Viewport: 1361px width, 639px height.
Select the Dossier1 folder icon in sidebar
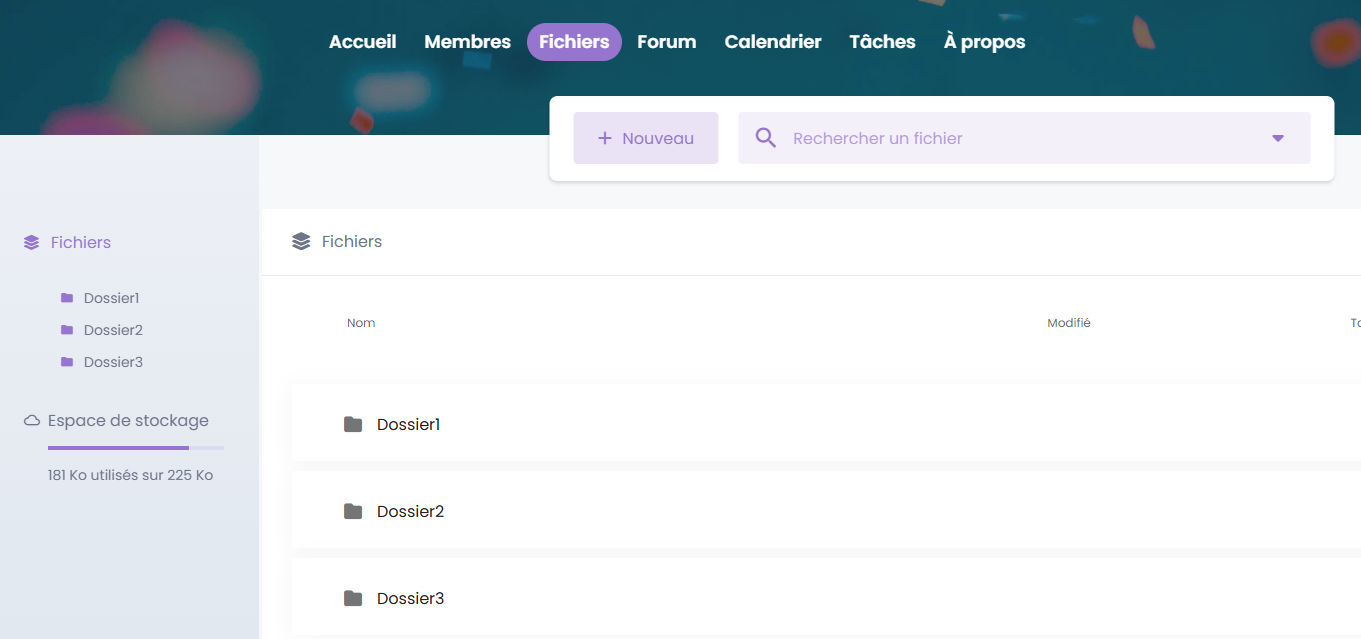tap(67, 298)
